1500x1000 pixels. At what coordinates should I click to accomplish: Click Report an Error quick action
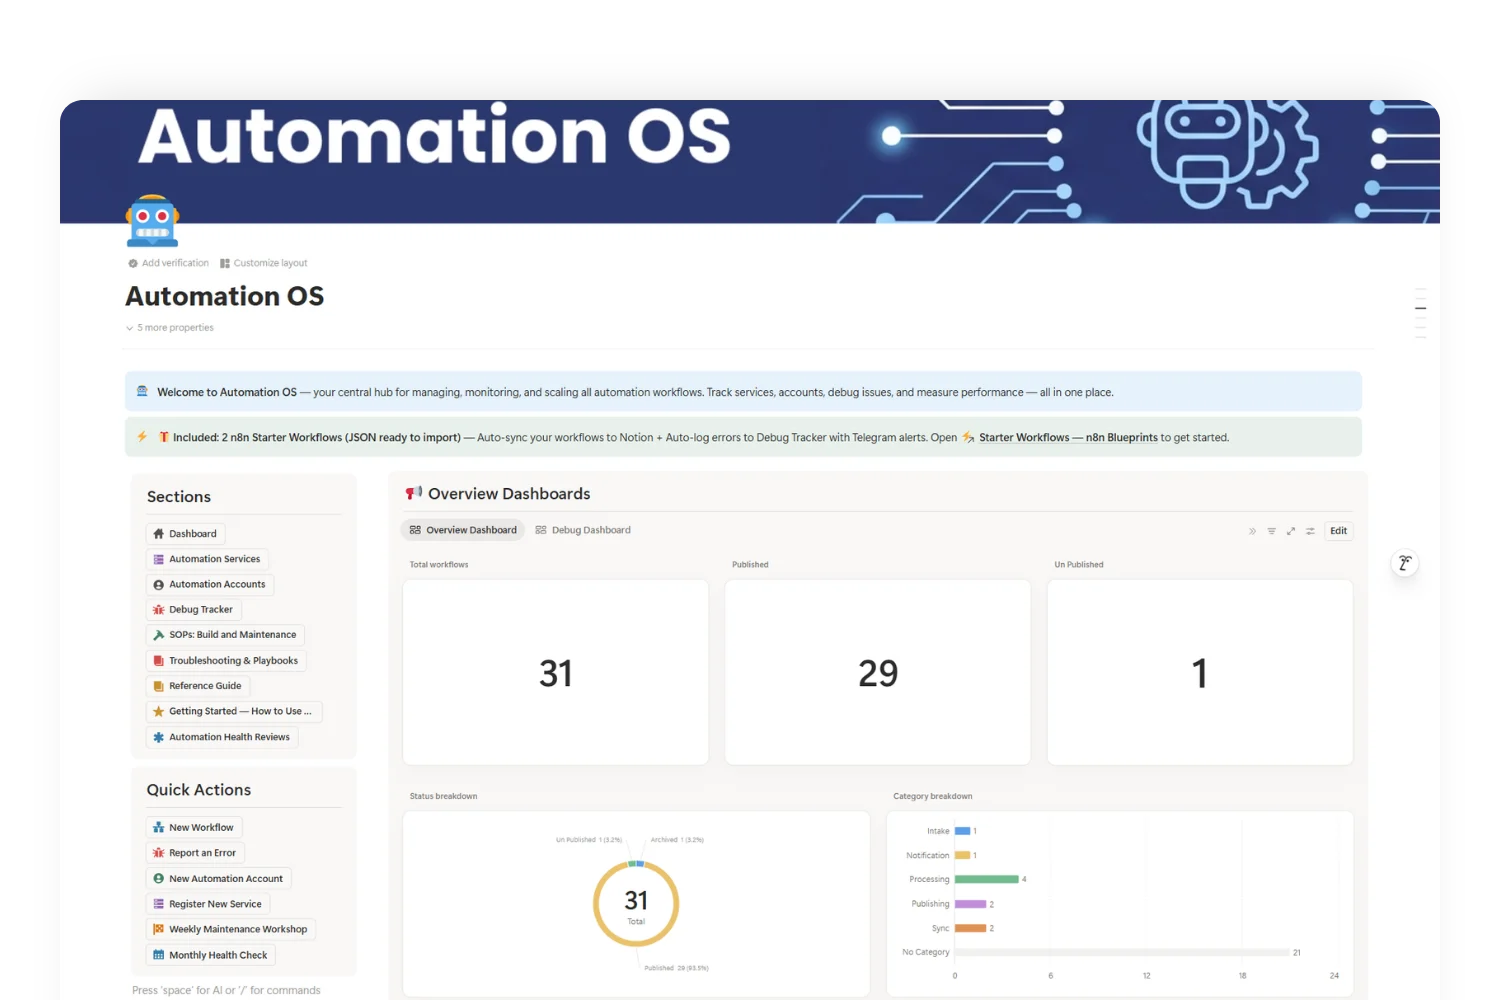coord(195,853)
